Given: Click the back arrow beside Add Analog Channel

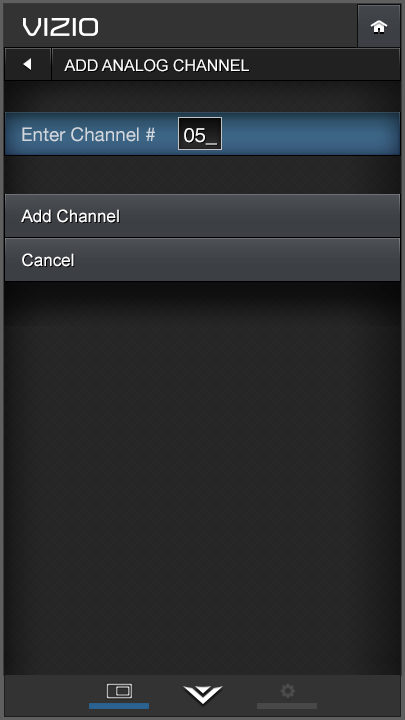Looking at the screenshot, I should pyautogui.click(x=28, y=64).
